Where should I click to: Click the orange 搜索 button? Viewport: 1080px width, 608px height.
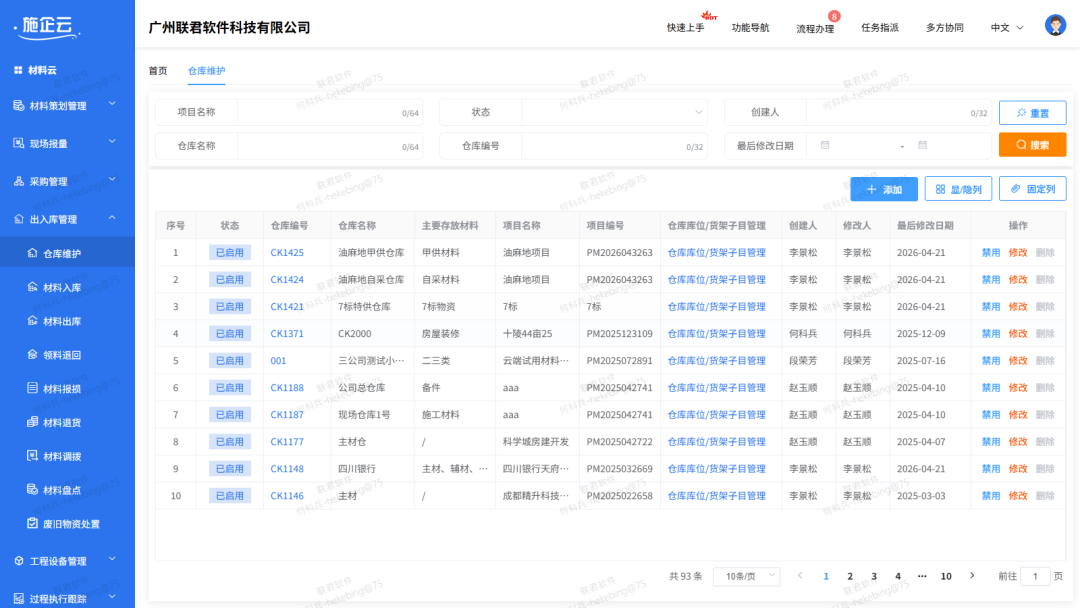pos(1032,145)
